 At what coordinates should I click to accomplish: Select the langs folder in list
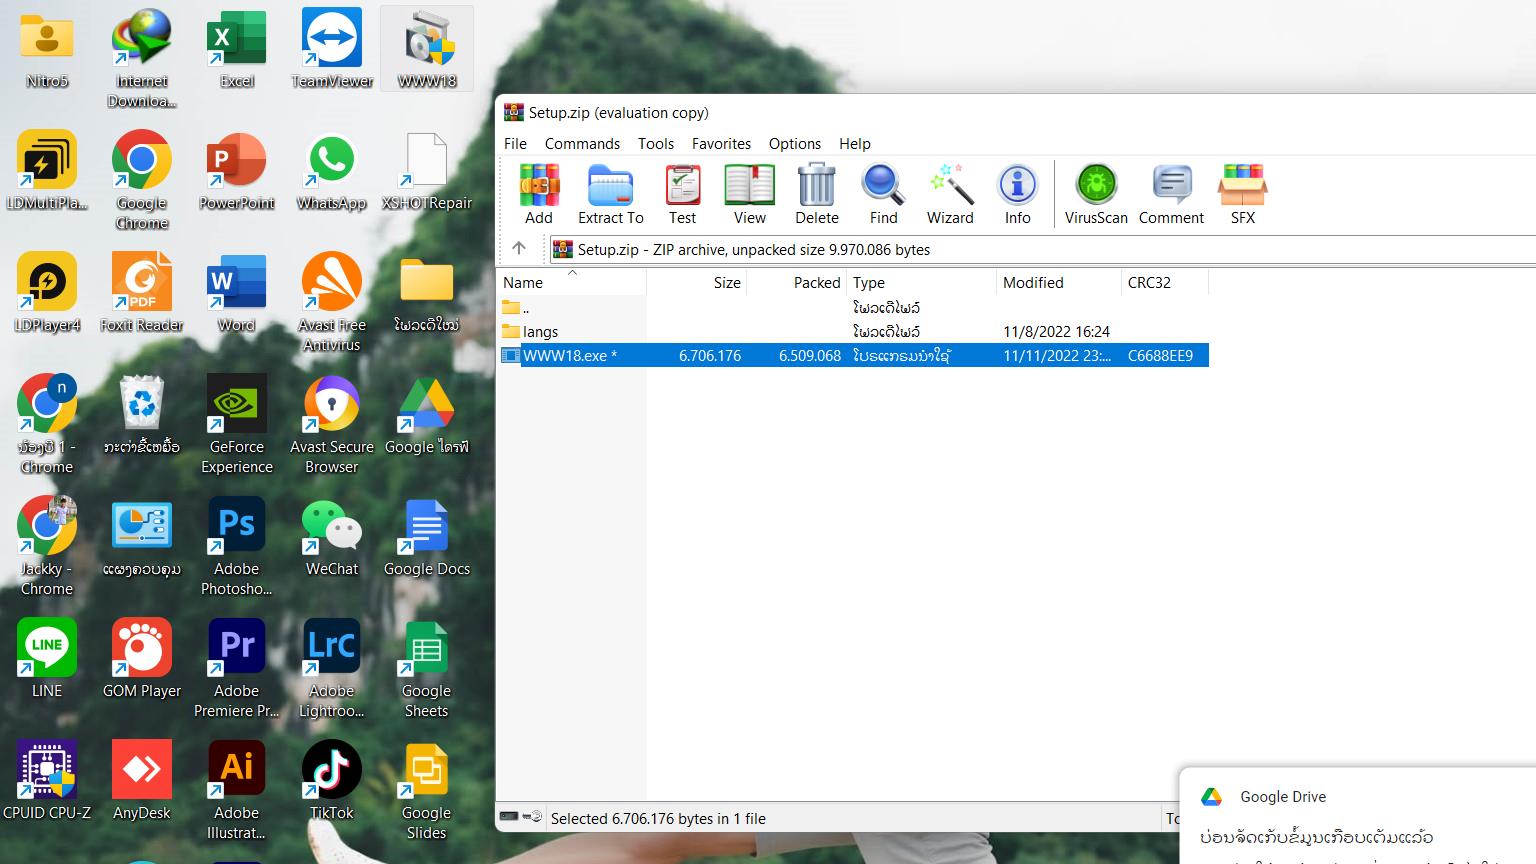[x=540, y=332]
